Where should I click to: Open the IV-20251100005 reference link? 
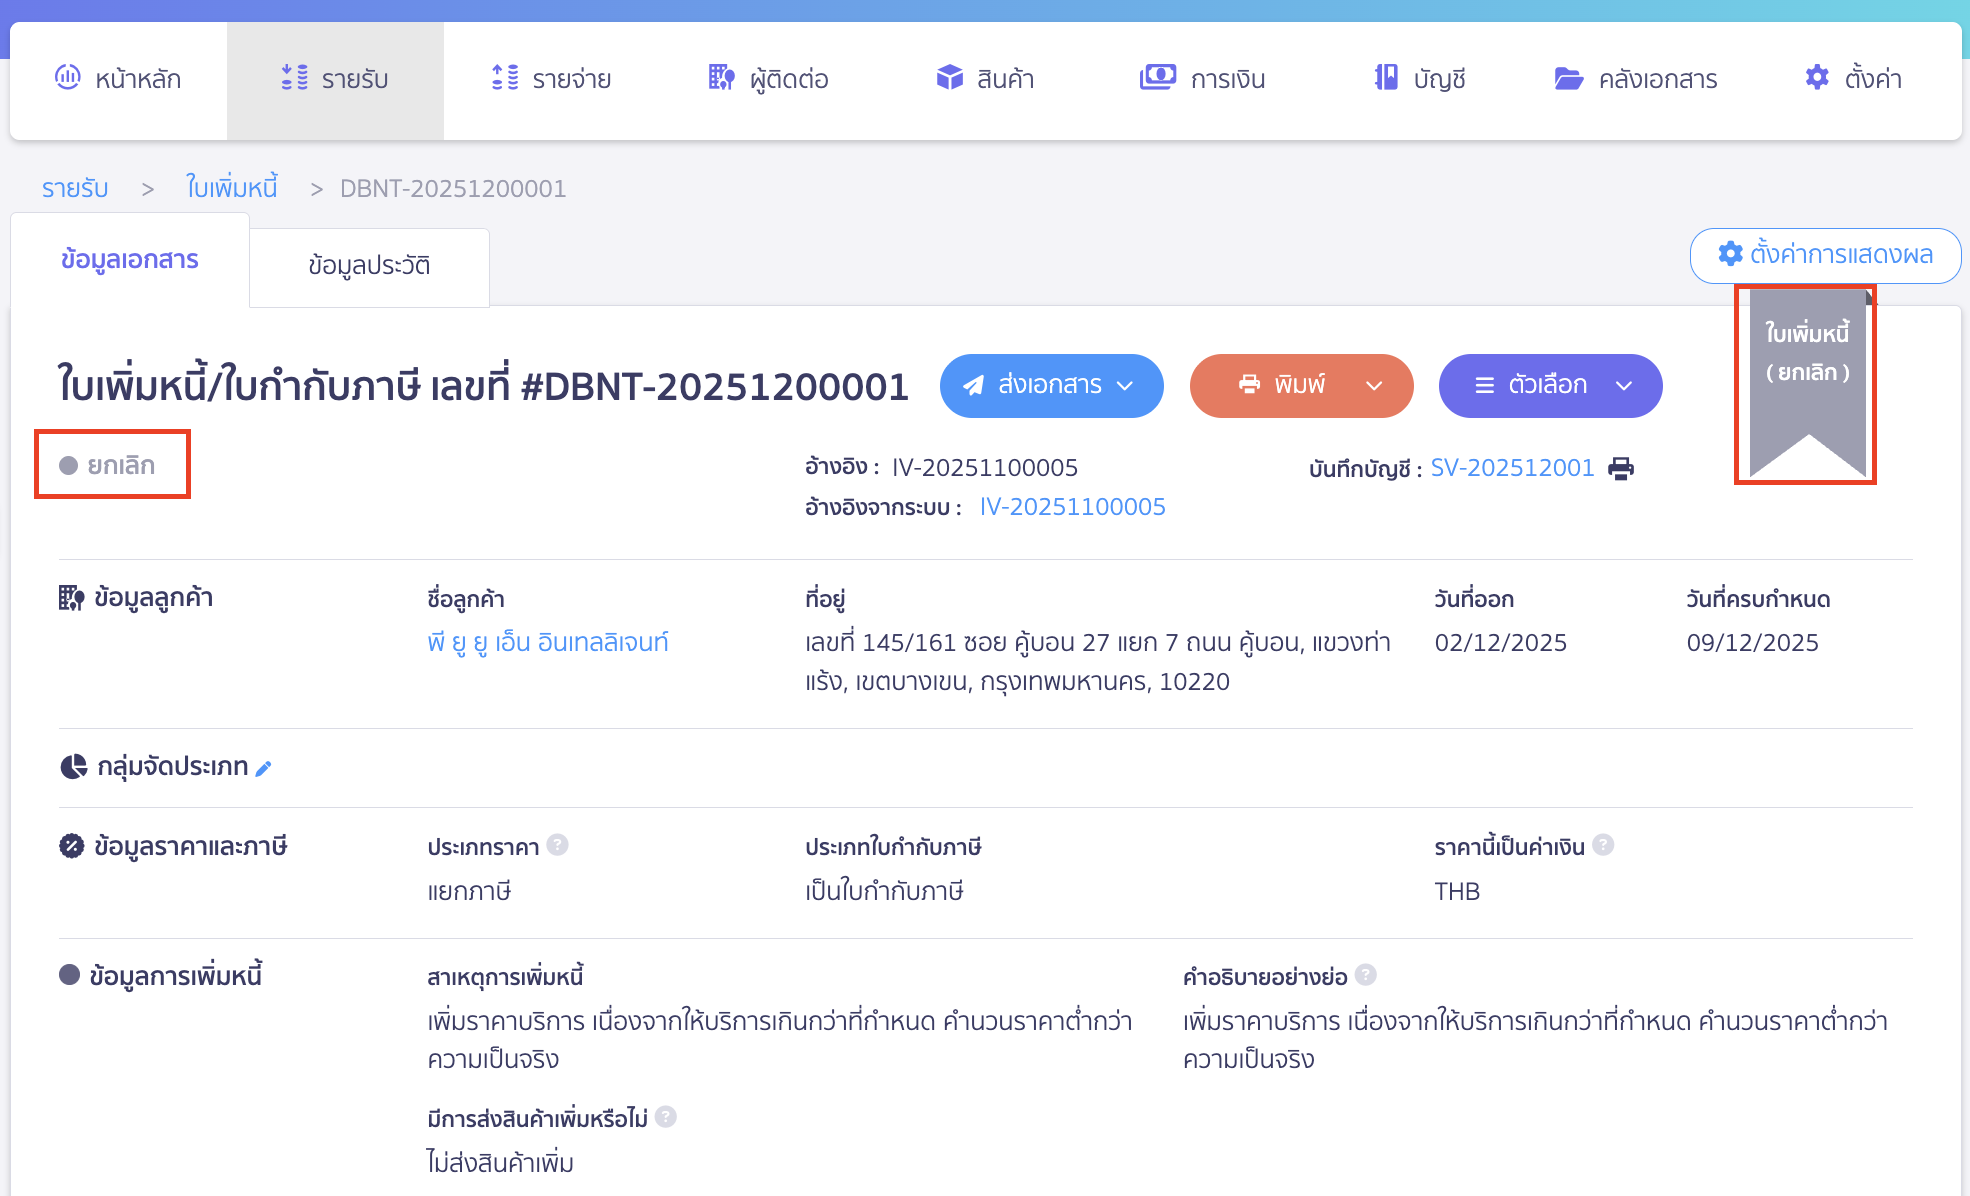[x=1071, y=506]
